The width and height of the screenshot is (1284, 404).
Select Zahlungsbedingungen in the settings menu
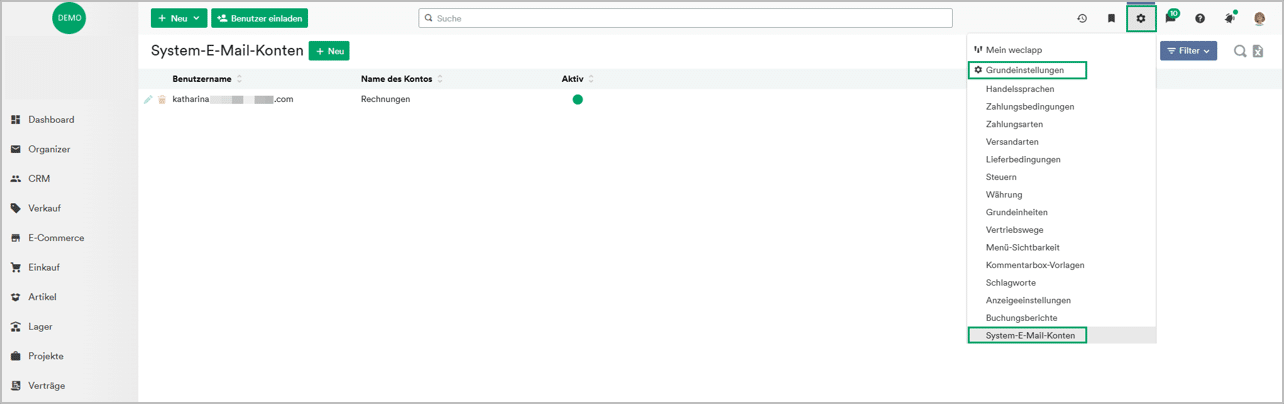pyautogui.click(x=1030, y=107)
